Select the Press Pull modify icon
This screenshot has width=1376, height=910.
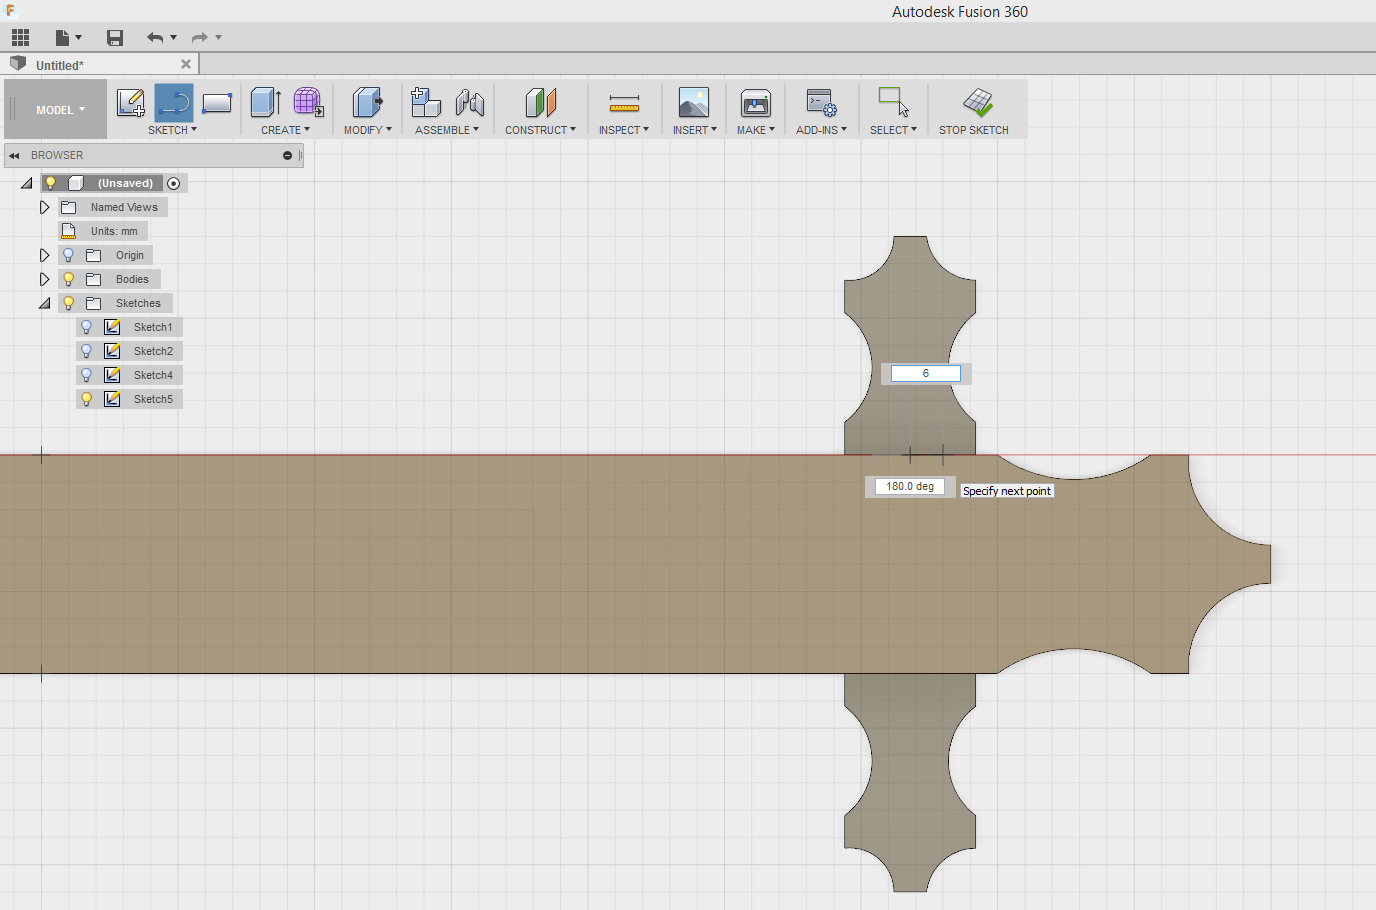(367, 102)
